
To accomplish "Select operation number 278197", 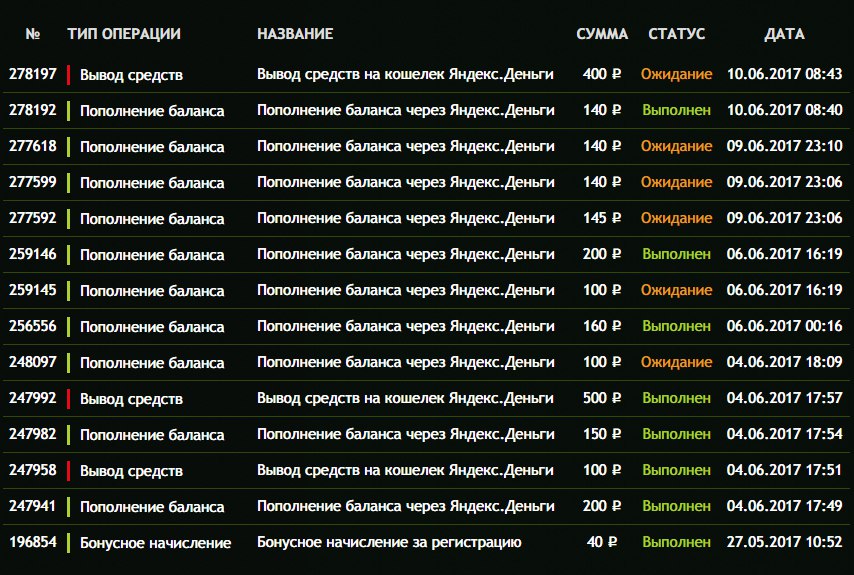I will (33, 74).
